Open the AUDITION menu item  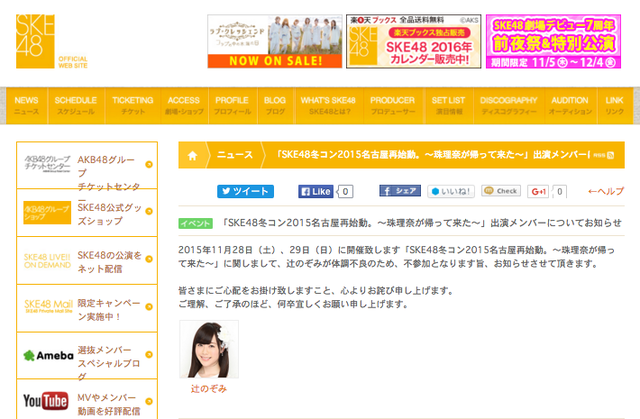[570, 105]
